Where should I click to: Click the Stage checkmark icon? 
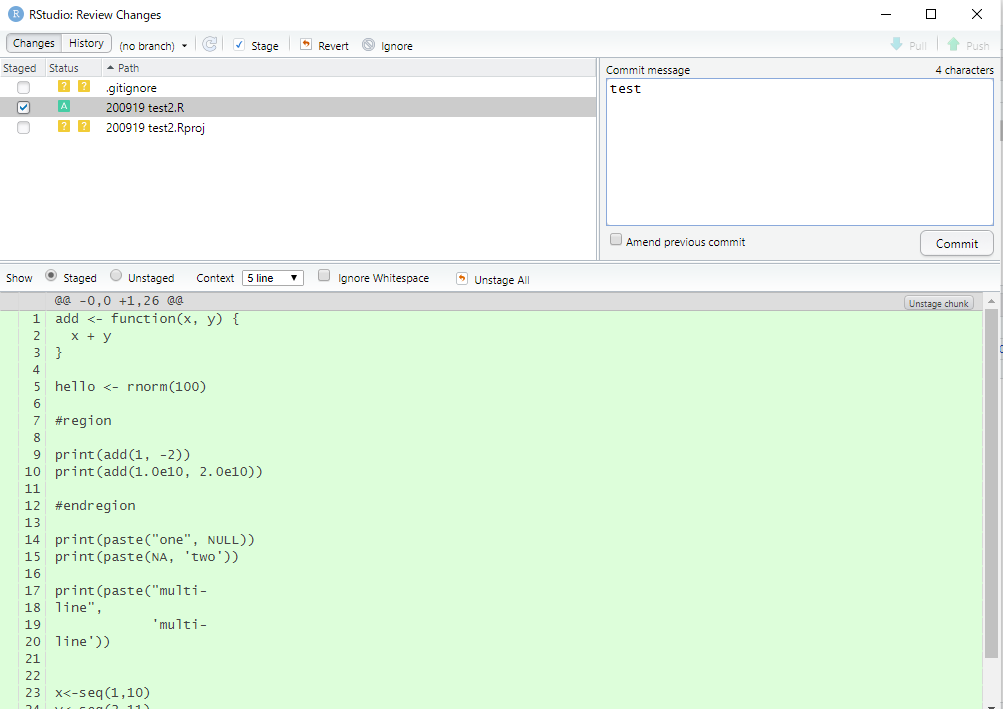coord(239,45)
